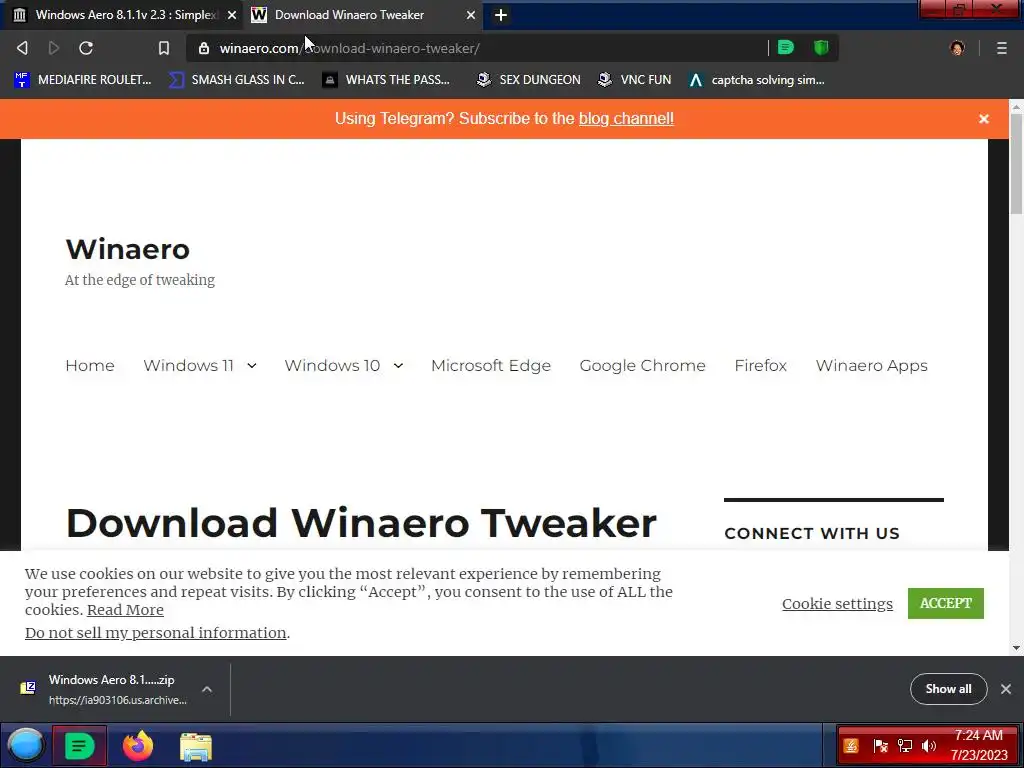Close the Download Winaero Tweaker tab
The height and width of the screenshot is (768, 1024).
(470, 15)
